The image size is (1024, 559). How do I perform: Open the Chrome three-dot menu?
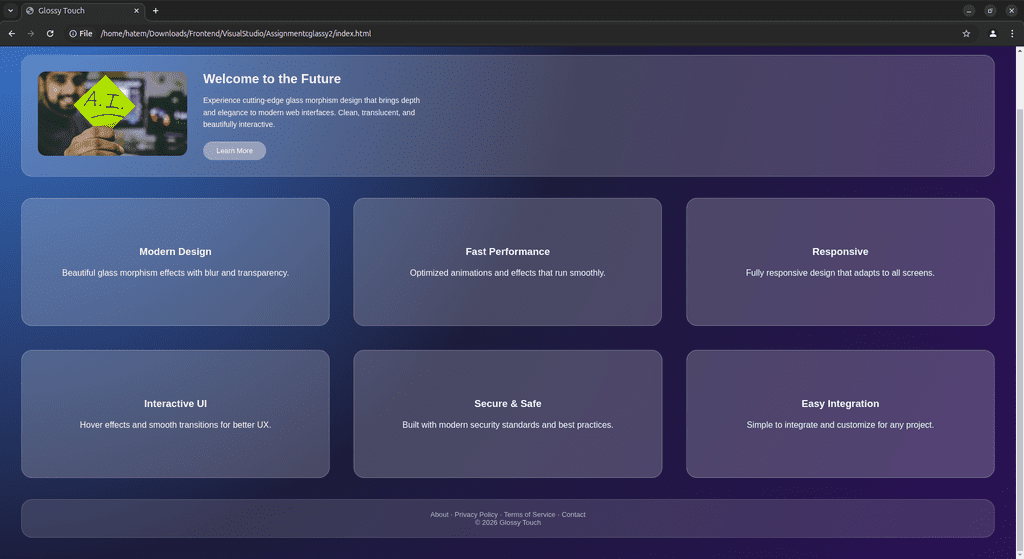[1012, 33]
